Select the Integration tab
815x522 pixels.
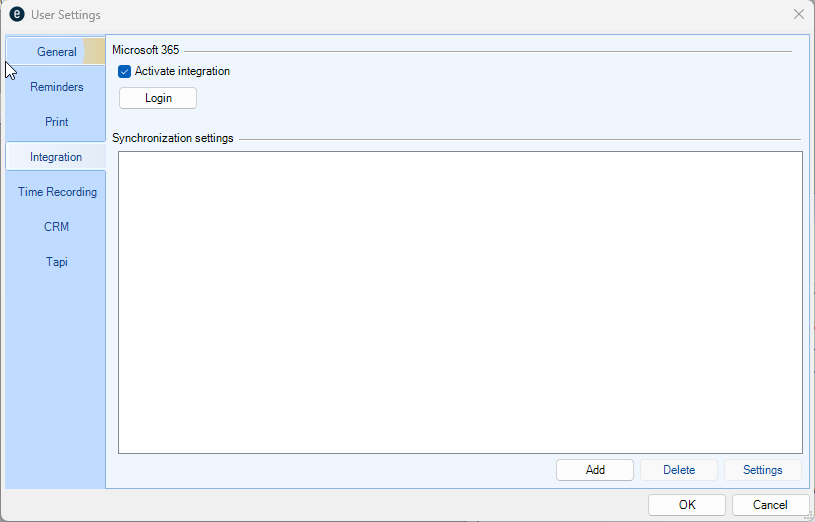[56, 157]
